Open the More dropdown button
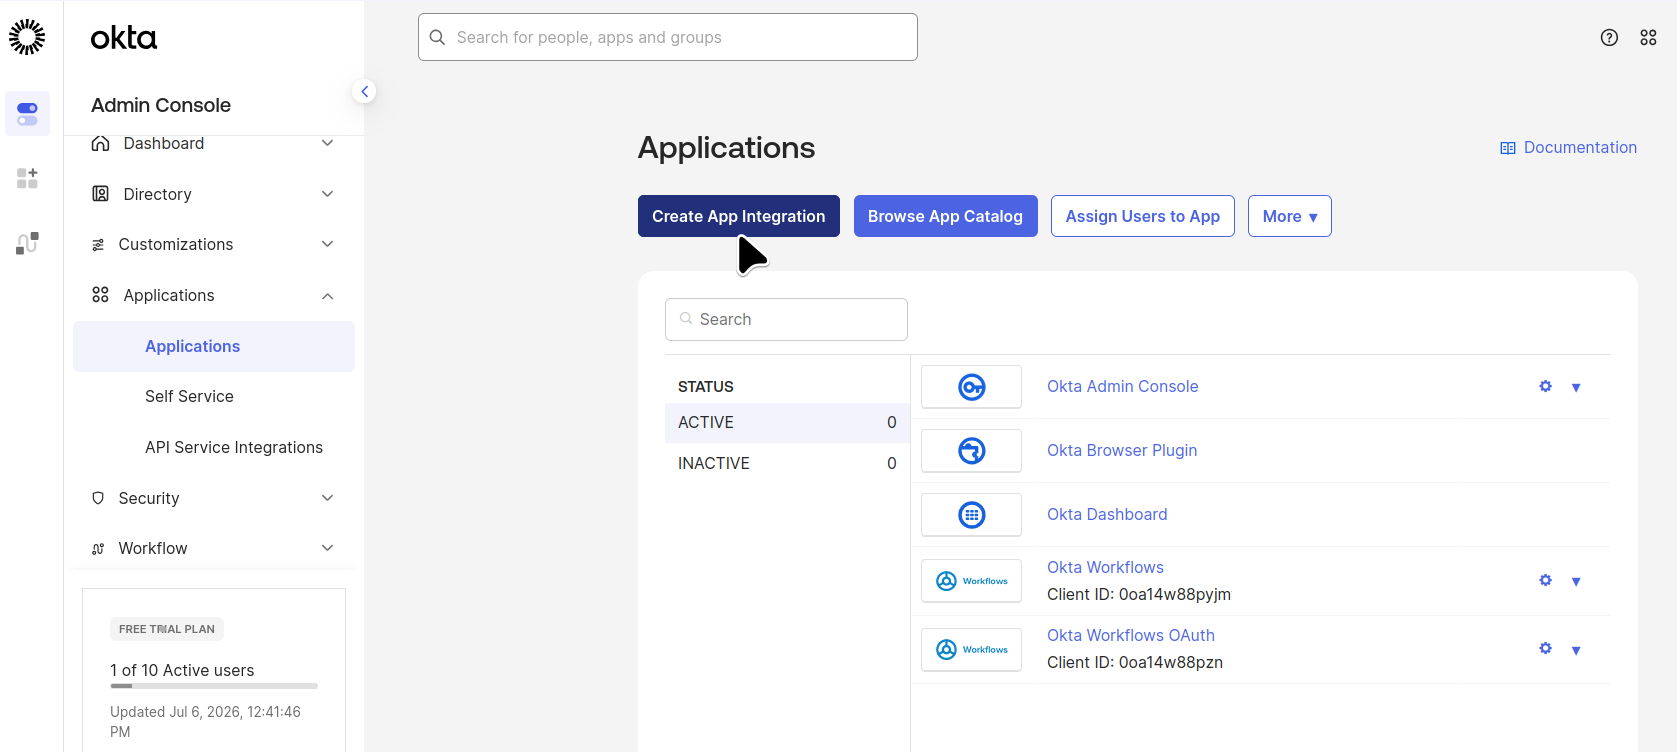1677x752 pixels. click(x=1290, y=216)
